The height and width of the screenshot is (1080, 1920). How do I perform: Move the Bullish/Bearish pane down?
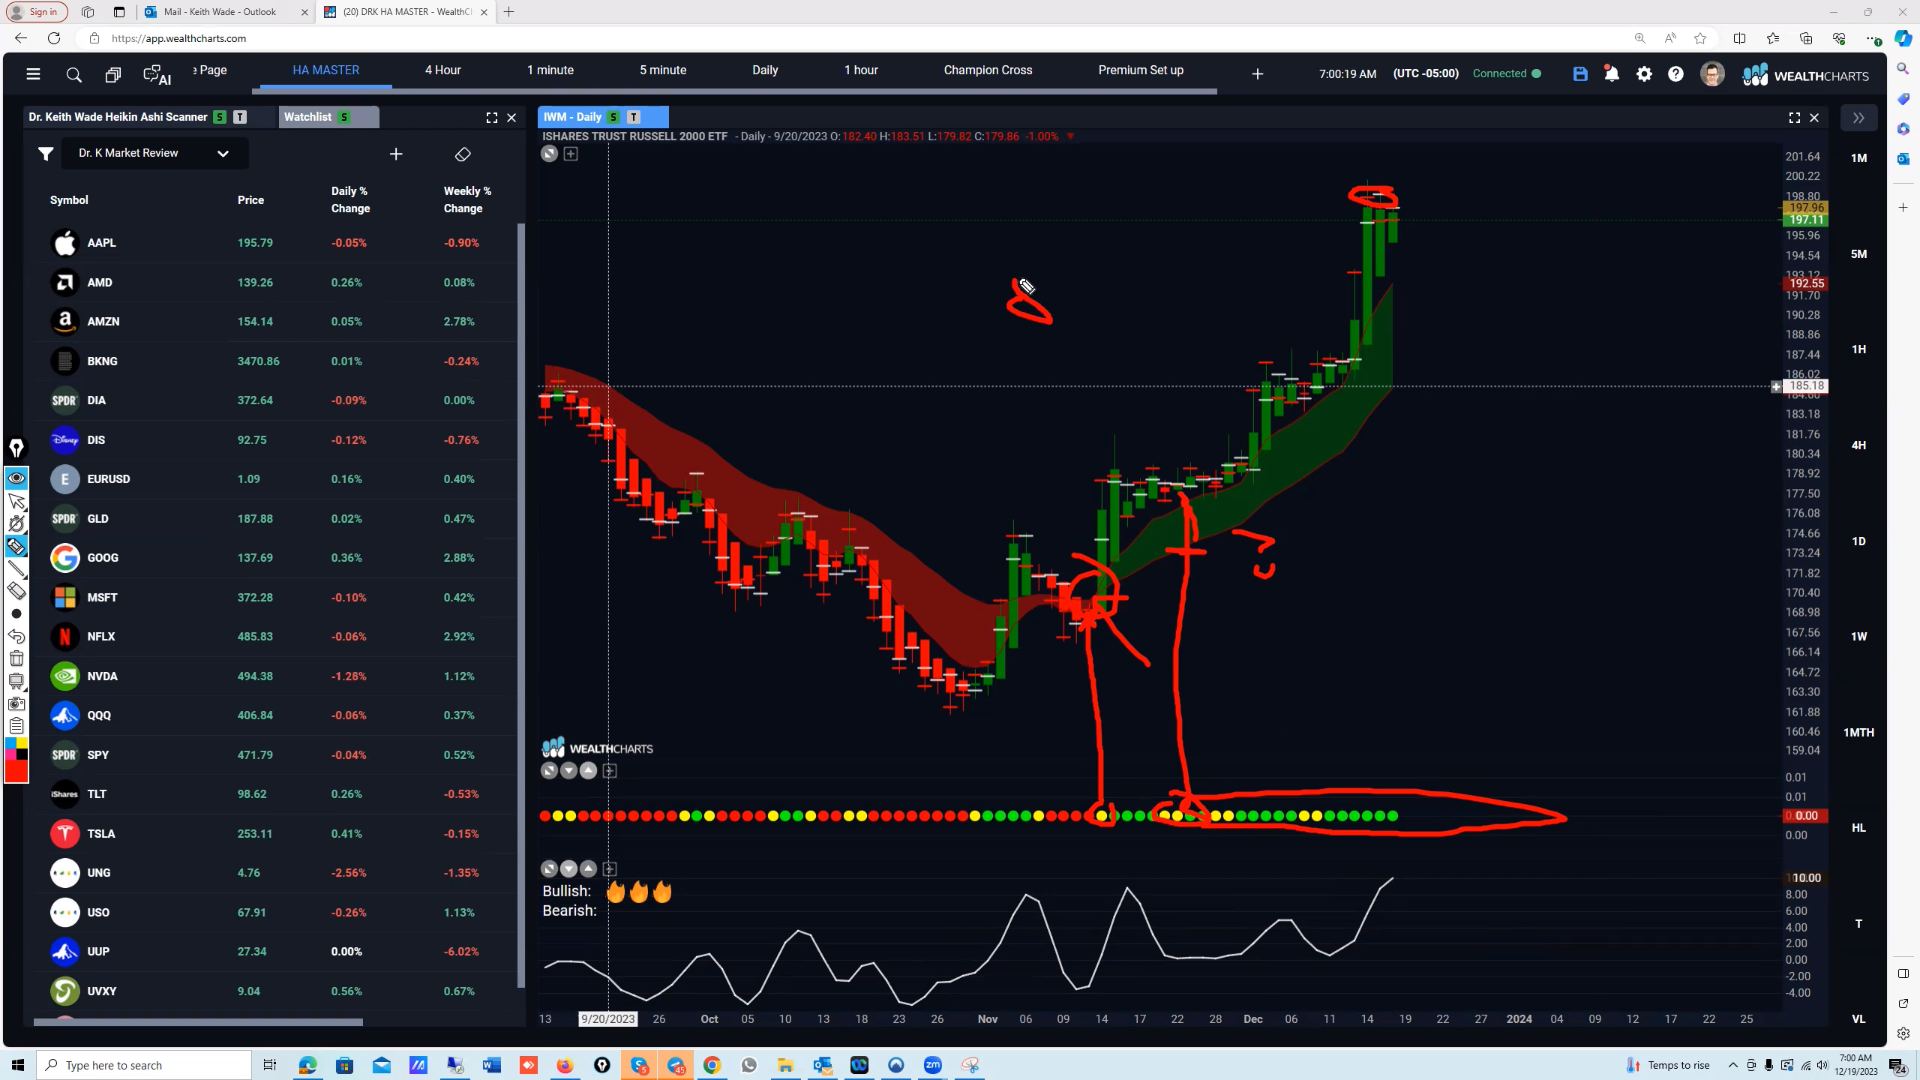click(x=569, y=869)
